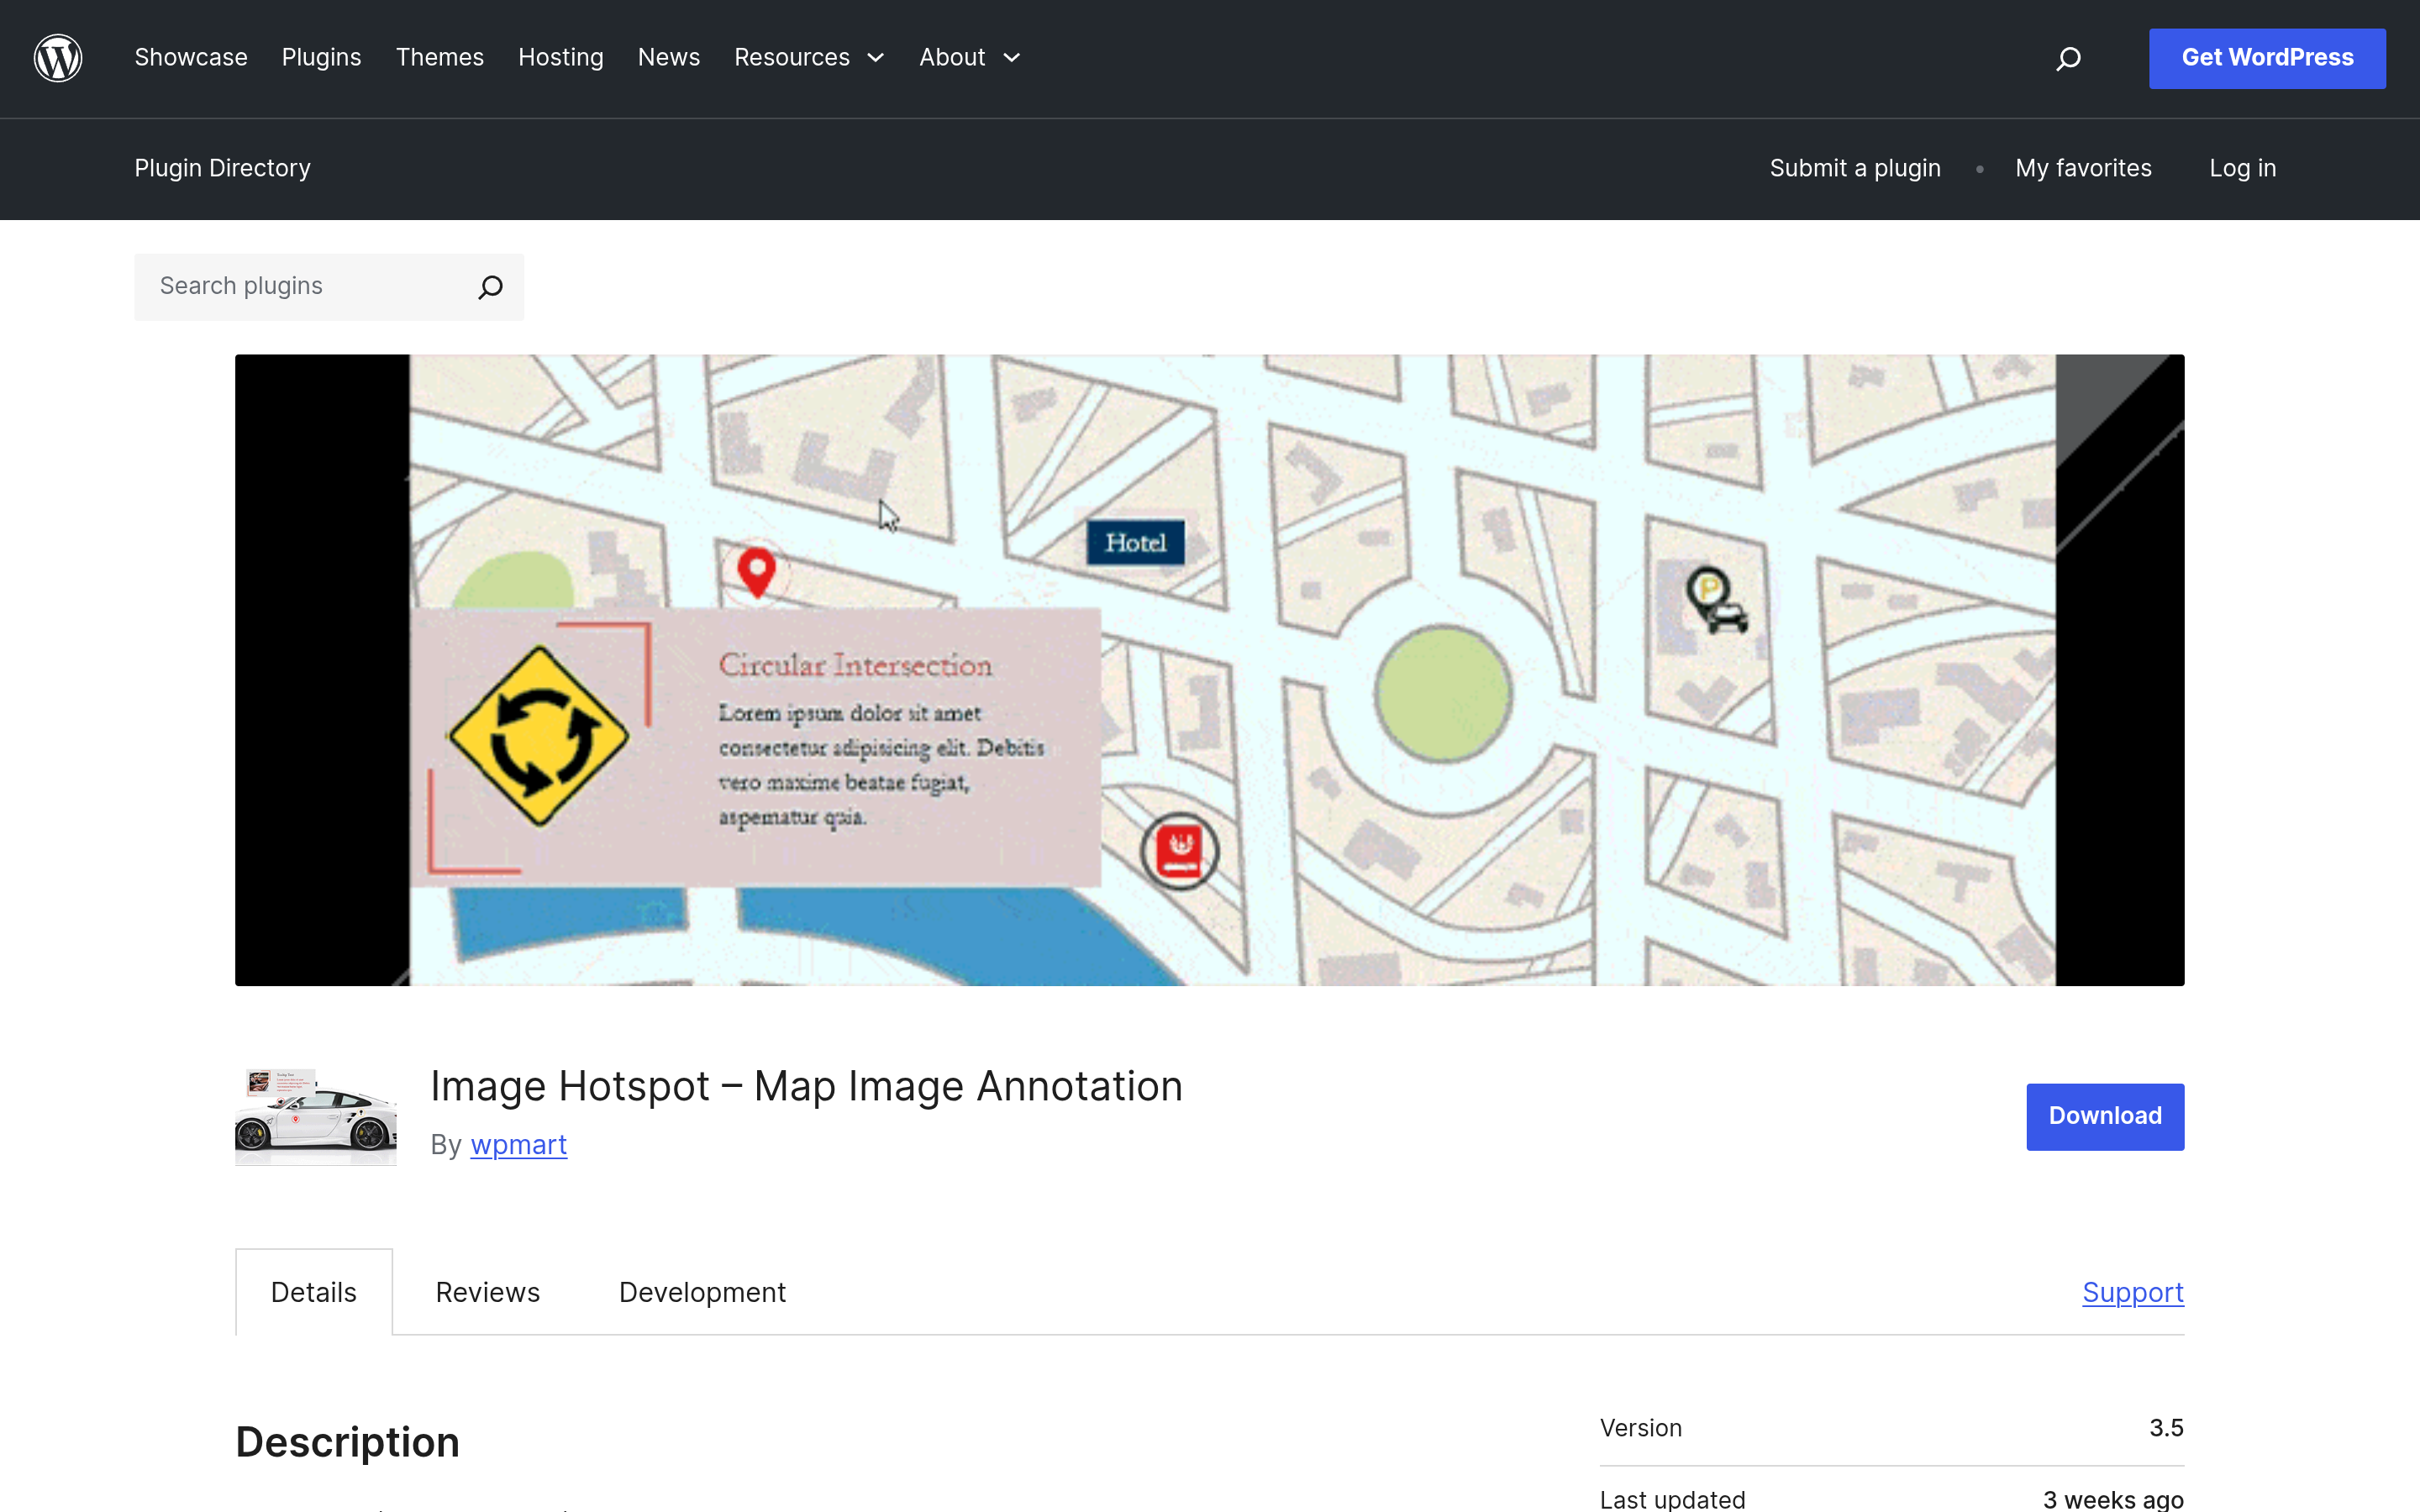Open the News menu item
This screenshot has height=1512, width=2420.
click(x=669, y=58)
